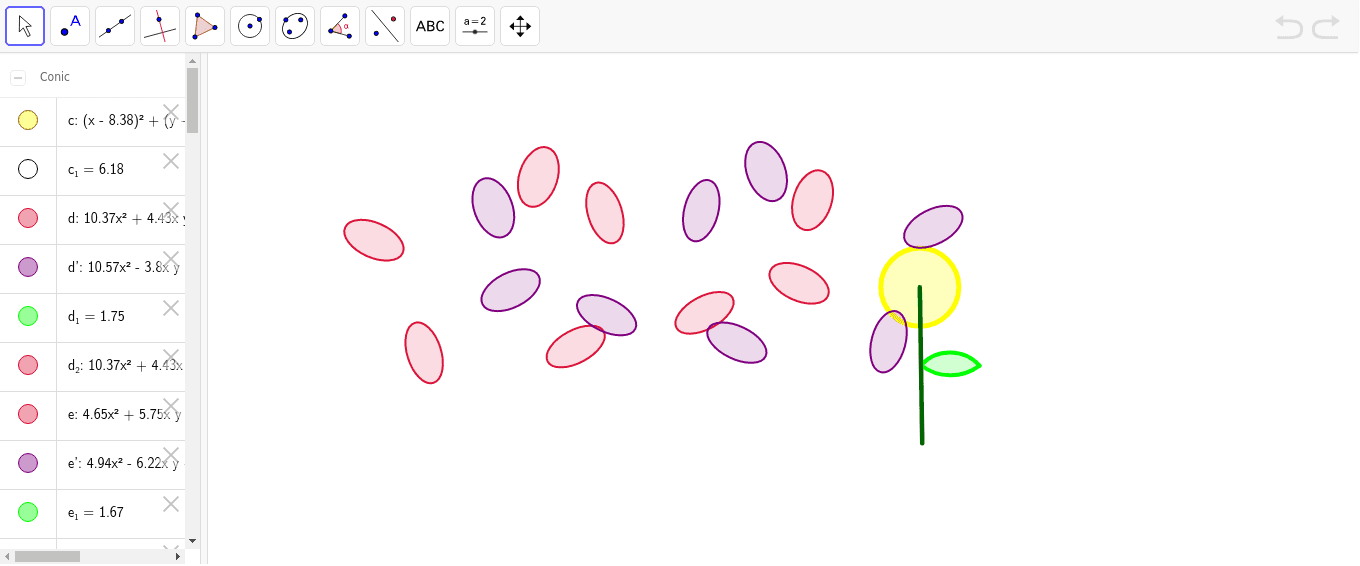Image resolution: width=1360 pixels, height=566 pixels.
Task: Select the Ellipse conic tool
Action: pos(295,26)
